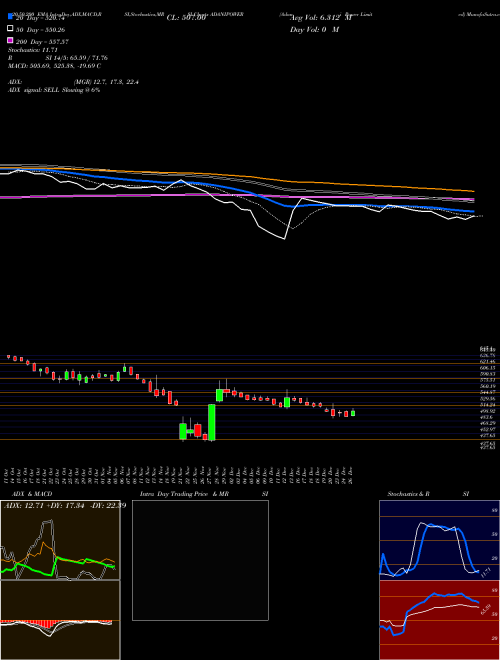The image size is (500, 660).
Task: Click the 'Stochastics & R' panel title
Action: (x=409, y=494)
